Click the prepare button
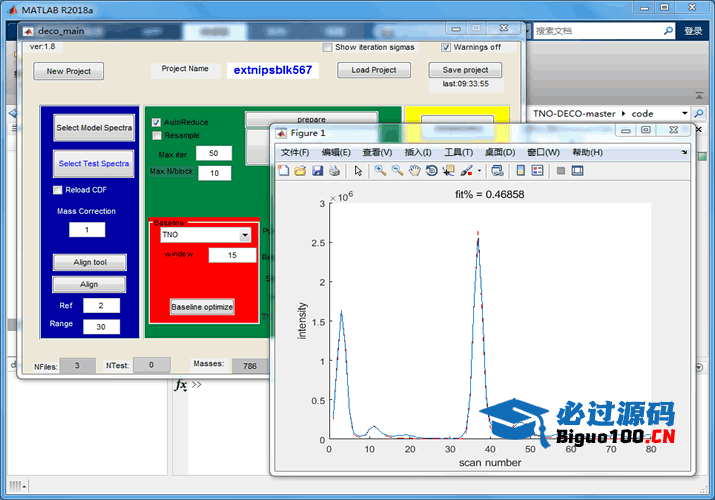 click(x=311, y=119)
